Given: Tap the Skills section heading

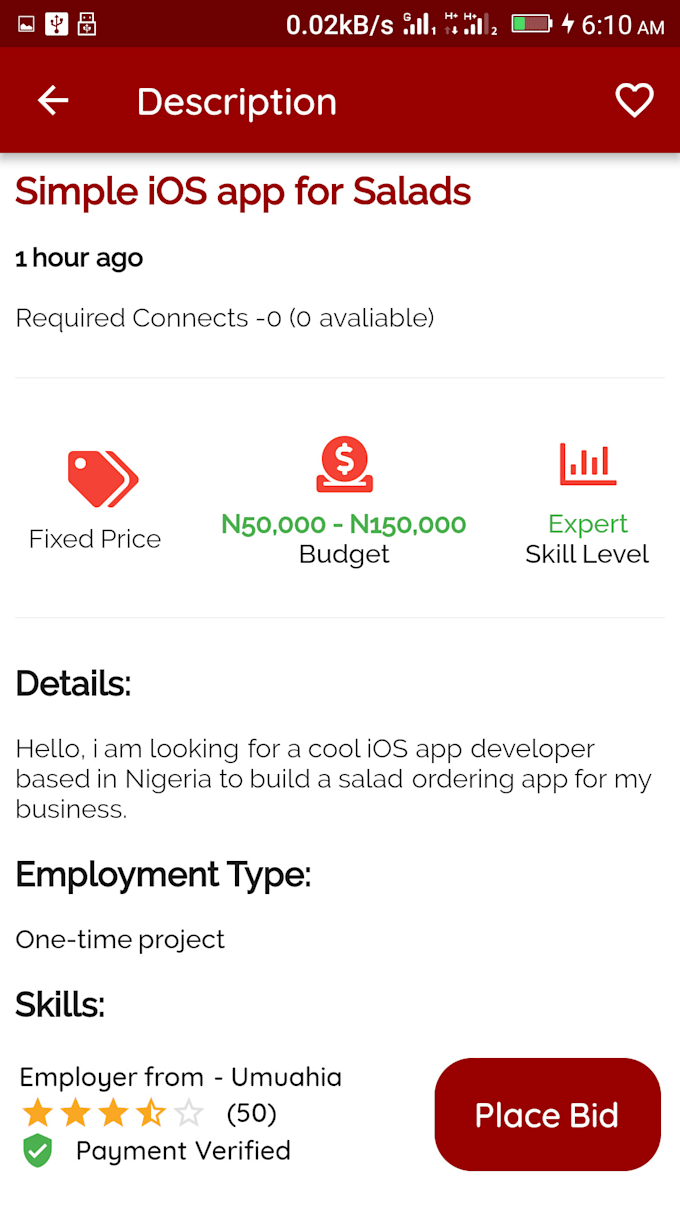Looking at the screenshot, I should pos(59,1005).
